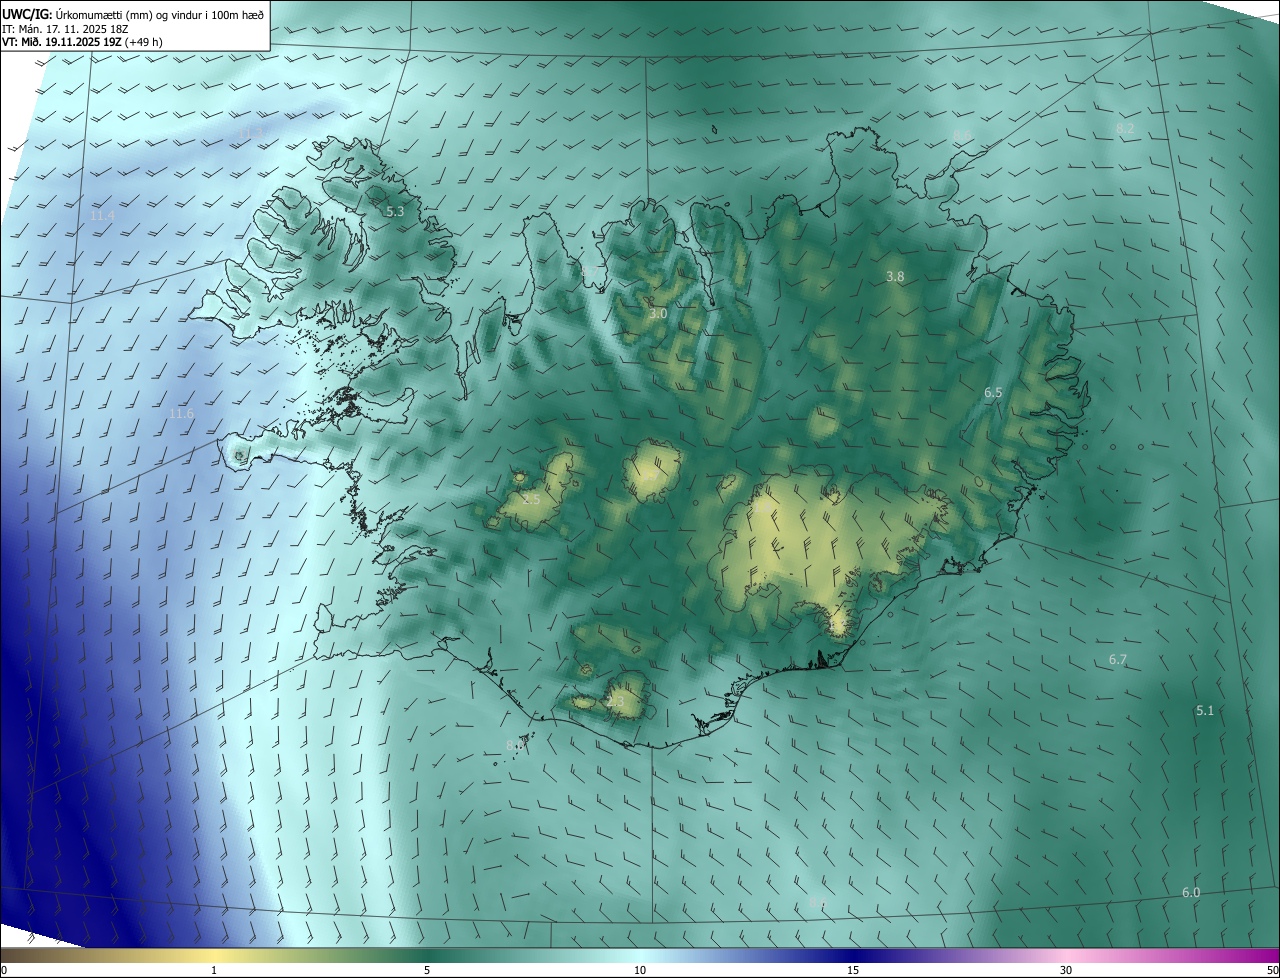Click the 50 tick on the color scale
Screen dimensions: 1280x978
click(x=1272, y=970)
